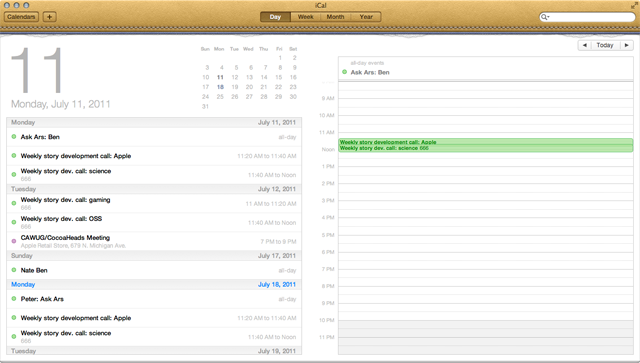Screen dimensions: 640x363
Task: Click Apple Retail Store location text
Action: point(73,246)
